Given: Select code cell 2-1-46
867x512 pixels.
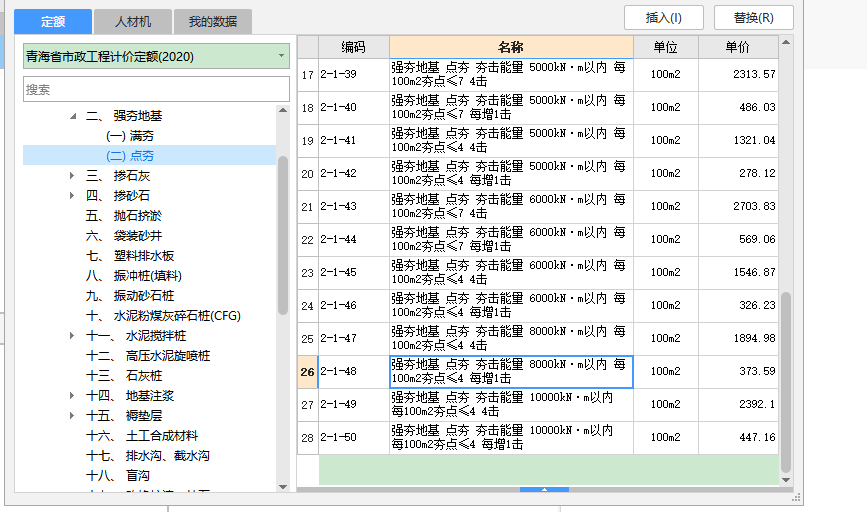Looking at the screenshot, I should point(354,305).
